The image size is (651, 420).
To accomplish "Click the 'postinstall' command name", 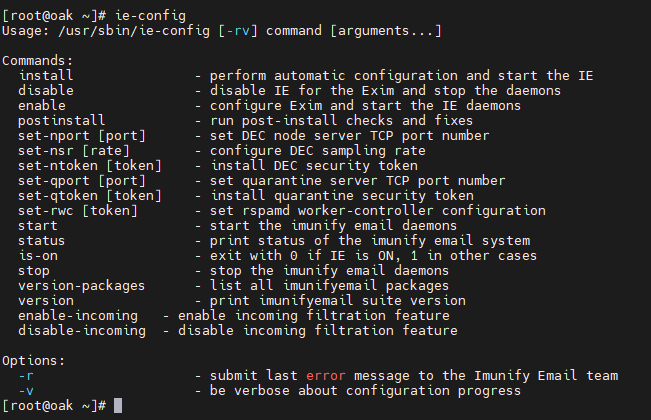I will 62,120.
